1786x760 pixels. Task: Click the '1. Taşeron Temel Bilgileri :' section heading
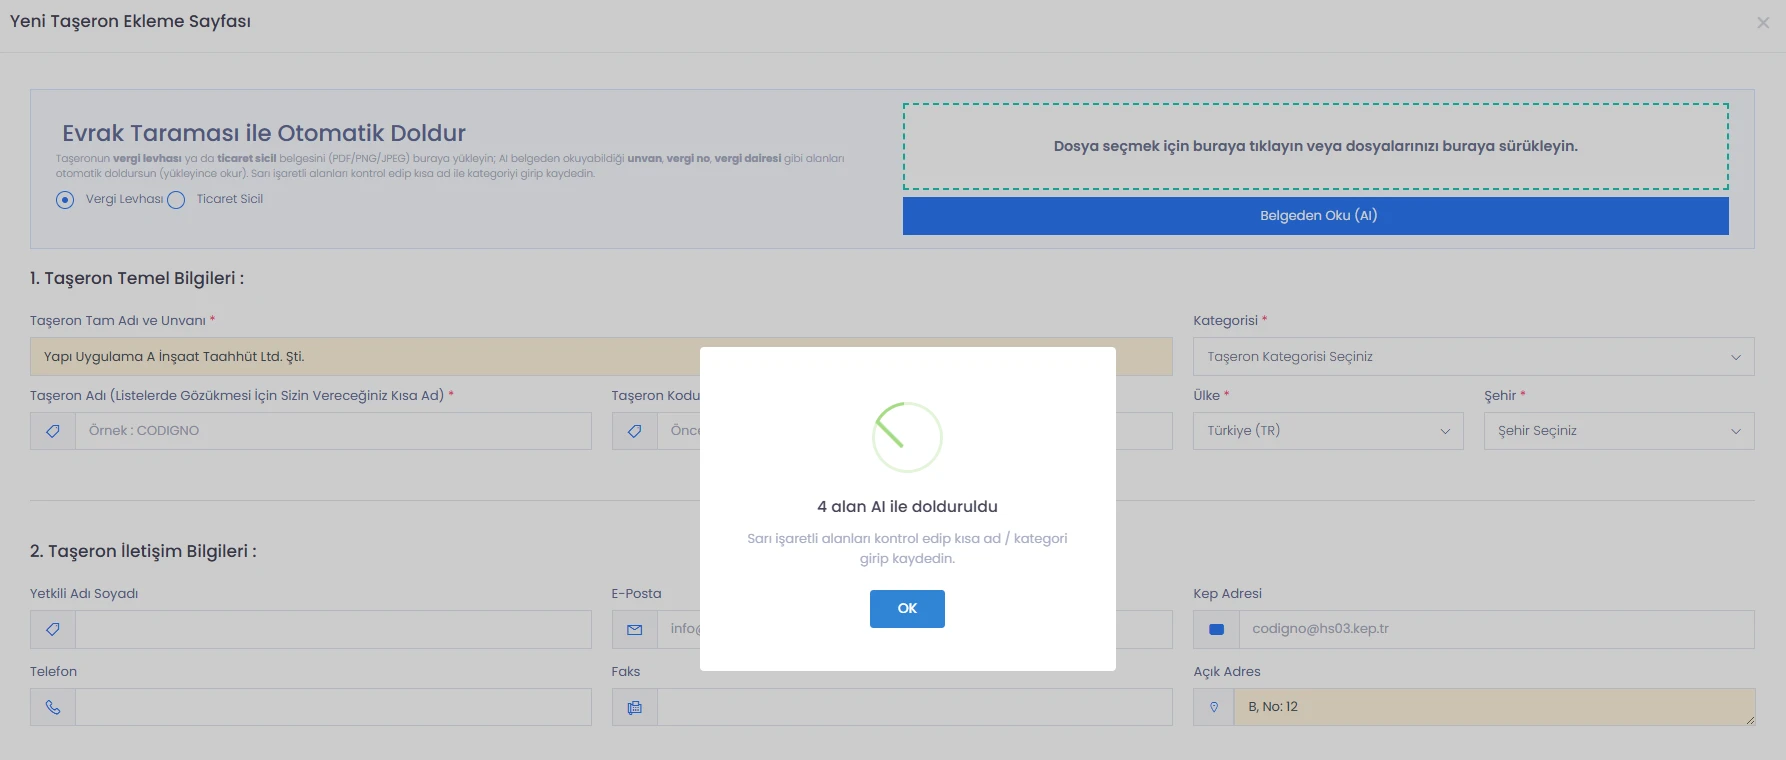pyautogui.click(x=137, y=278)
